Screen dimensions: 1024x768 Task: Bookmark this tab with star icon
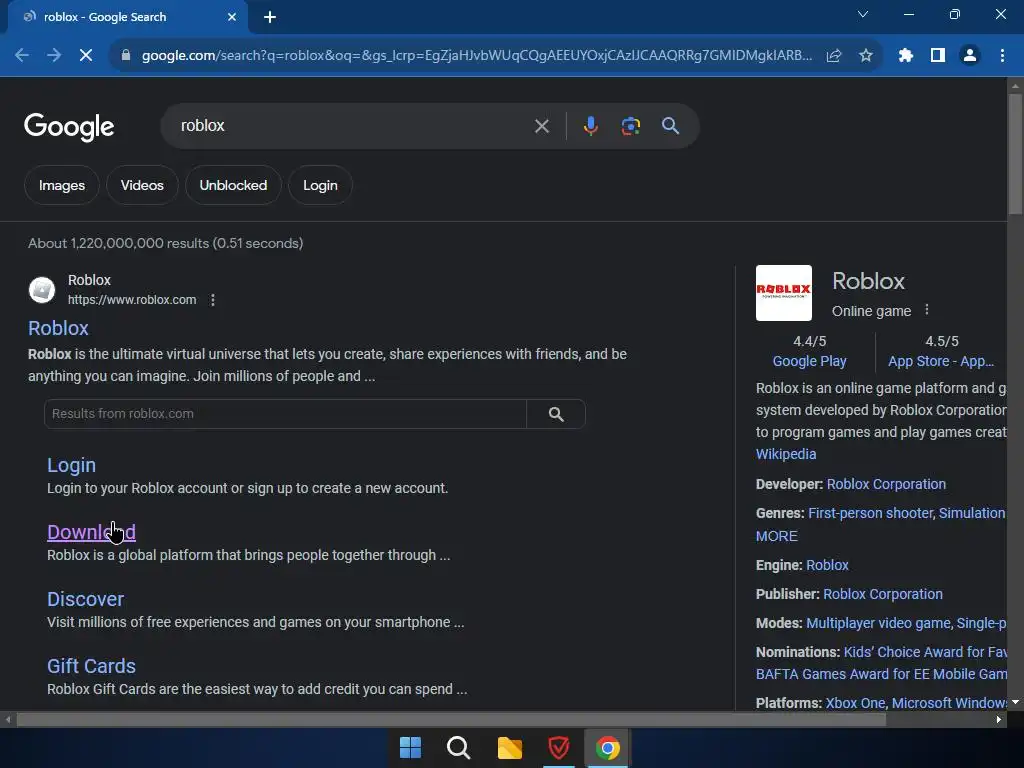pos(866,56)
